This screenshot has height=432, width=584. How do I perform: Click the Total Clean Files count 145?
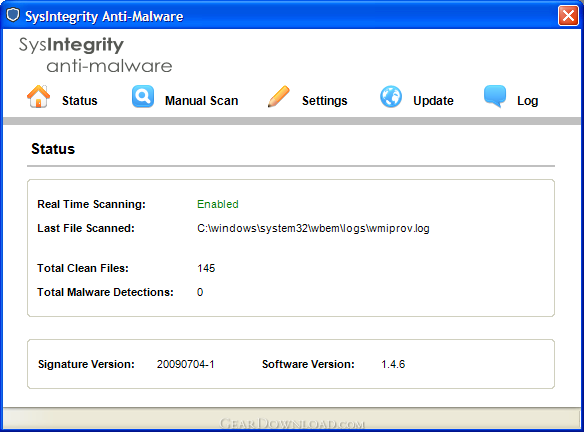[206, 268]
